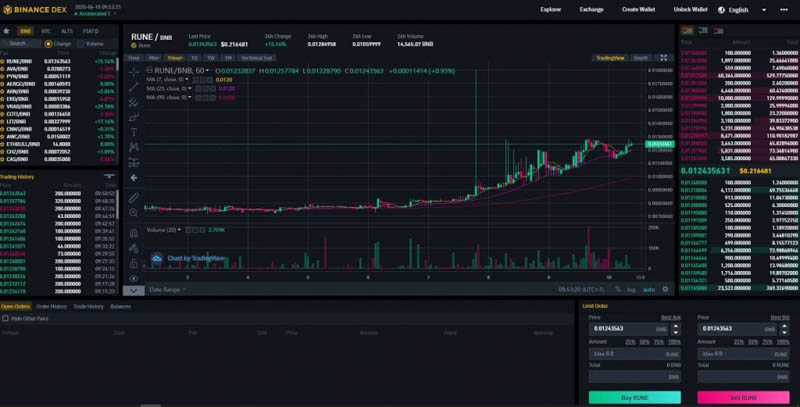Select the crosshair cursor tool on chart

pos(134,72)
